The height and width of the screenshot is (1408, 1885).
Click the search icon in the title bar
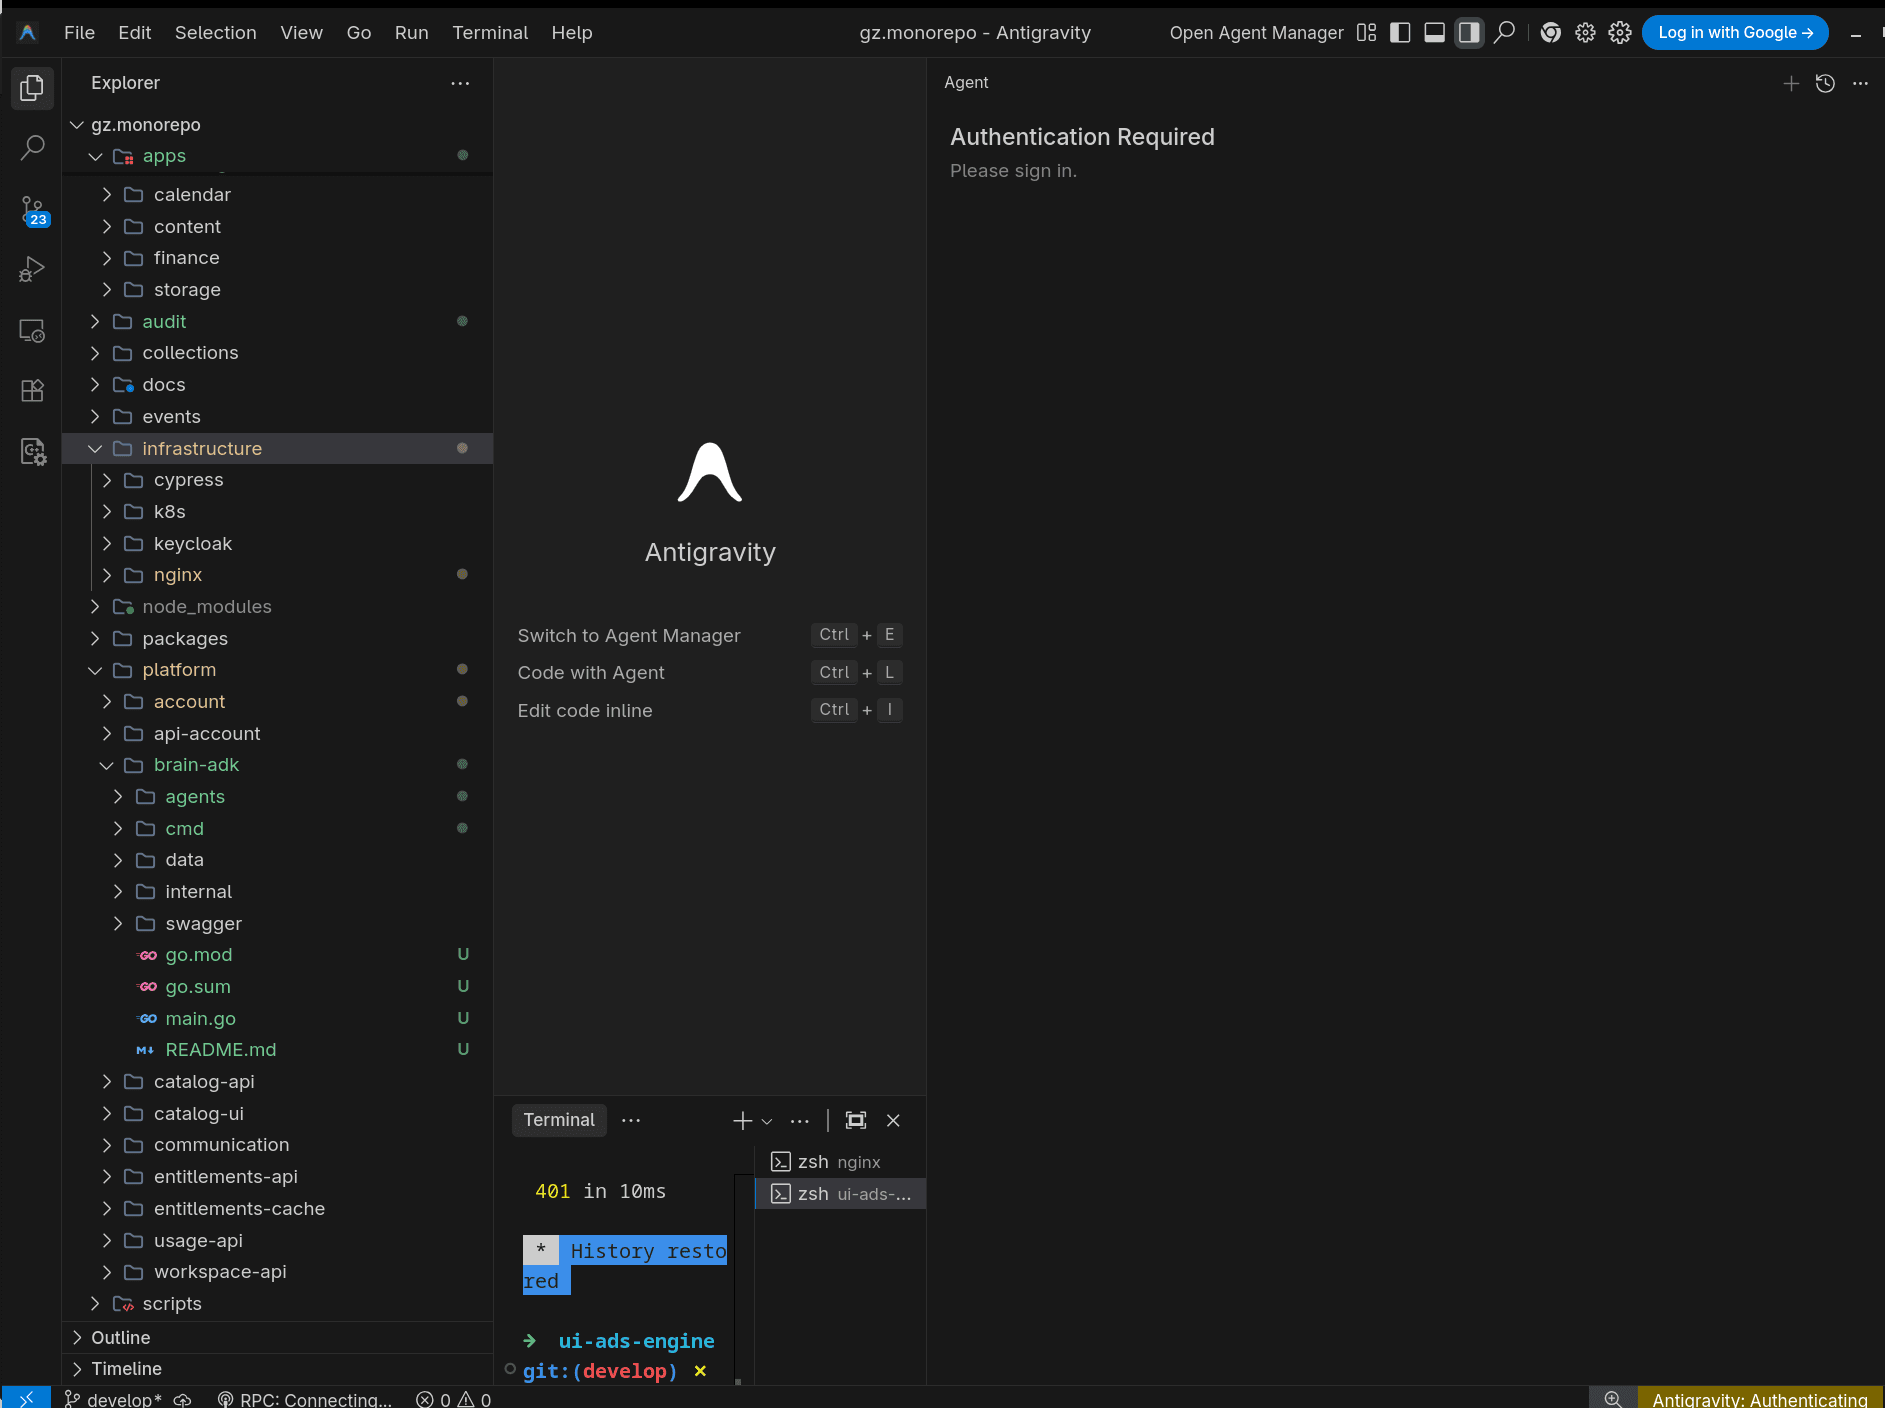click(1504, 32)
